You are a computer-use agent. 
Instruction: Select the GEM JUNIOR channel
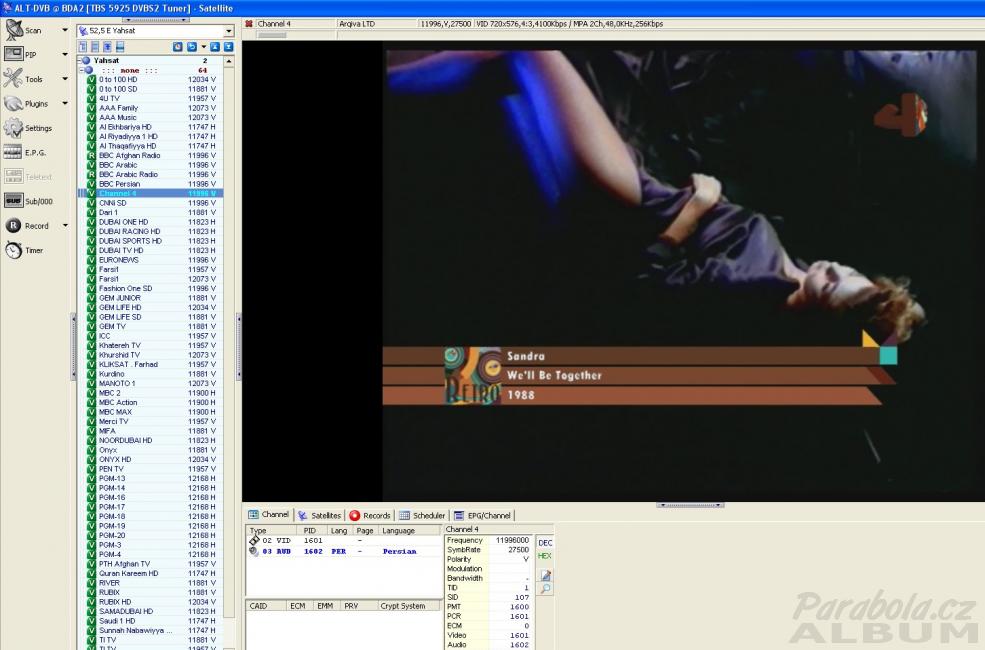151,298
